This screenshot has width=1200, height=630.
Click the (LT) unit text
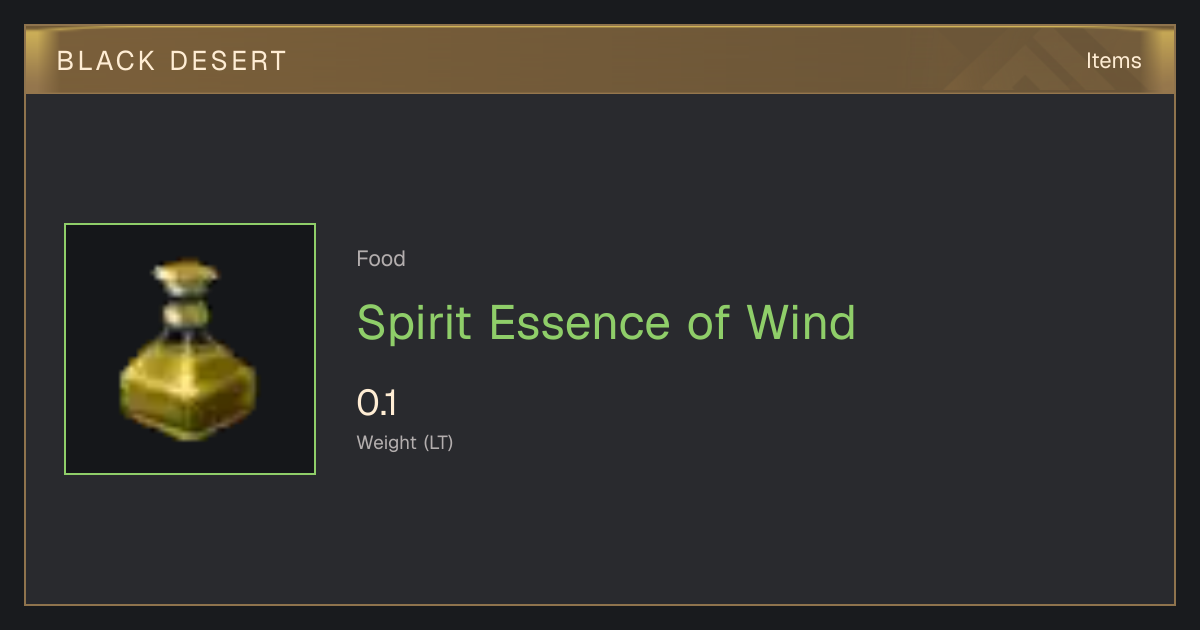tap(438, 442)
